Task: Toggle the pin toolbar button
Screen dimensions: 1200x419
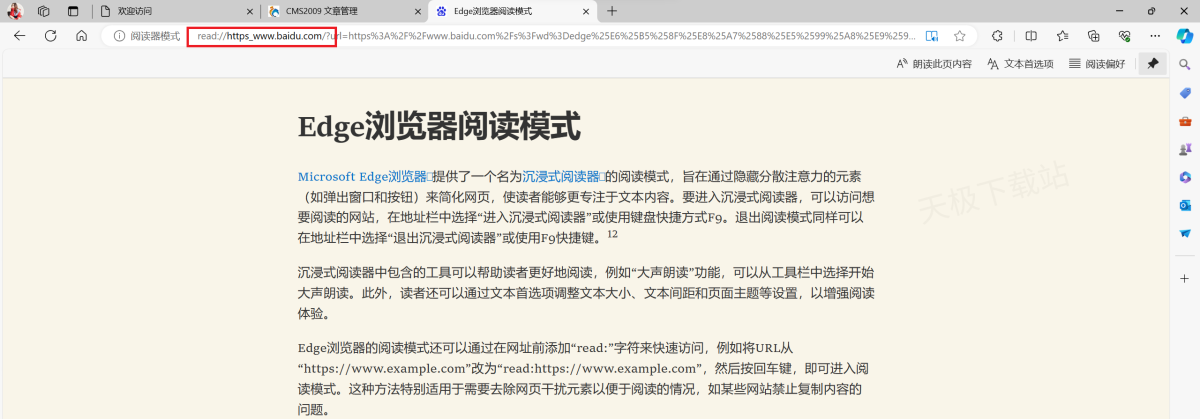Action: coord(1153,64)
